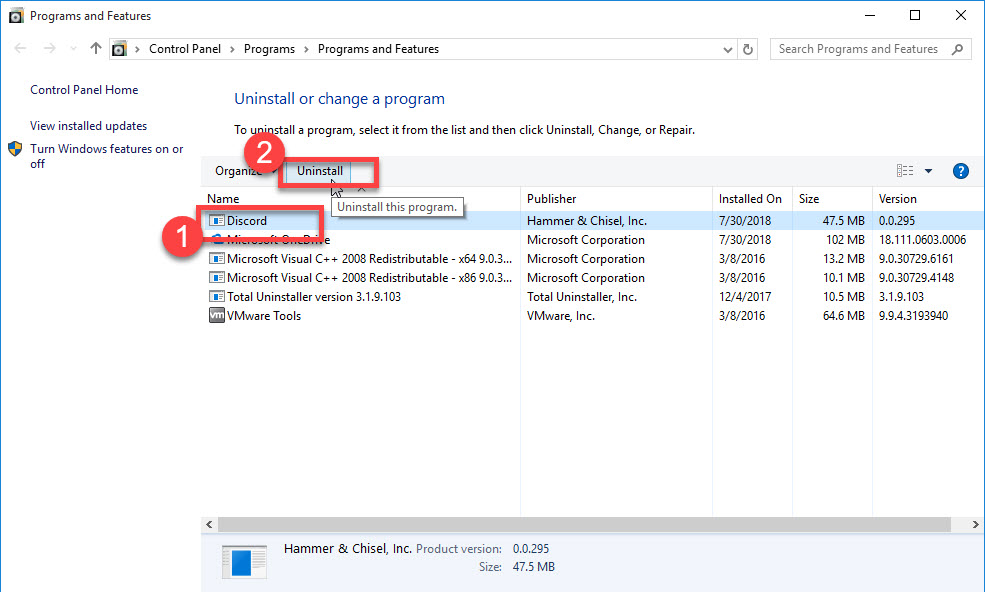
Task: Click the Discord program icon
Action: 216,221
